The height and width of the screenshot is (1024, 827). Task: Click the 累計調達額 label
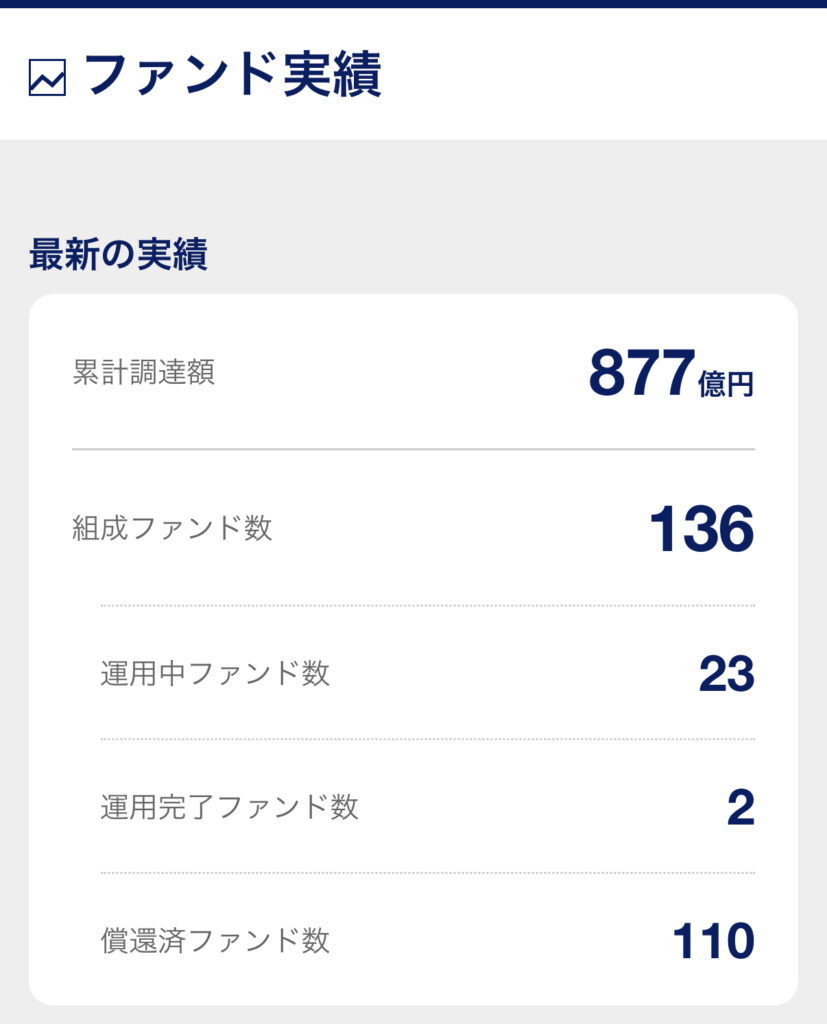[143, 373]
